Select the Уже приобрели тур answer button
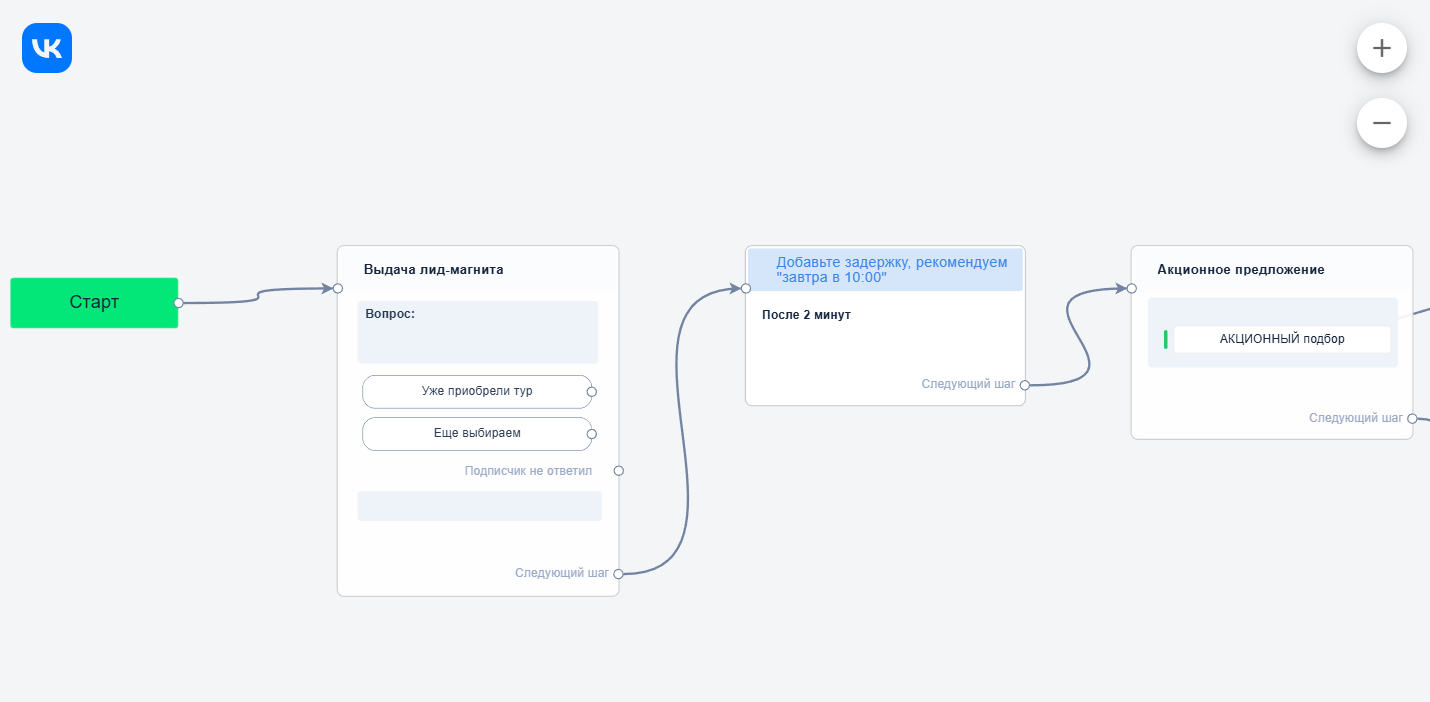The width and height of the screenshot is (1430, 702). (476, 391)
